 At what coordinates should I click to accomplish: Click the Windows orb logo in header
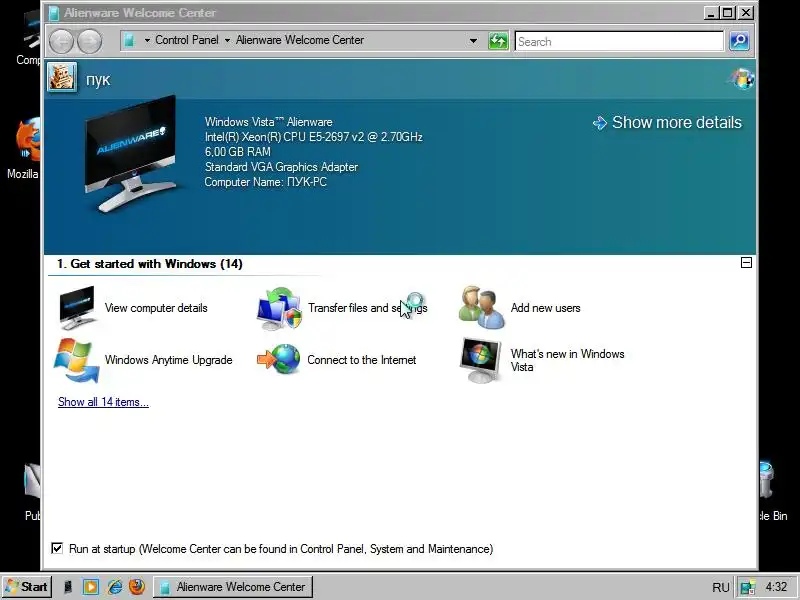pyautogui.click(x=742, y=79)
